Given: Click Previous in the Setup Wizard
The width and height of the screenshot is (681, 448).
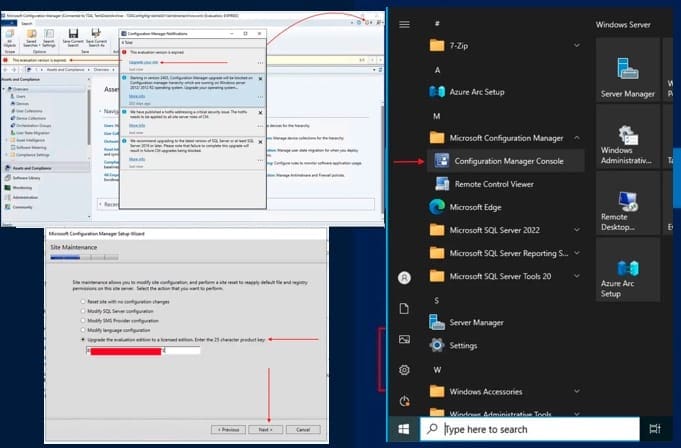Looking at the screenshot, I should [x=228, y=430].
